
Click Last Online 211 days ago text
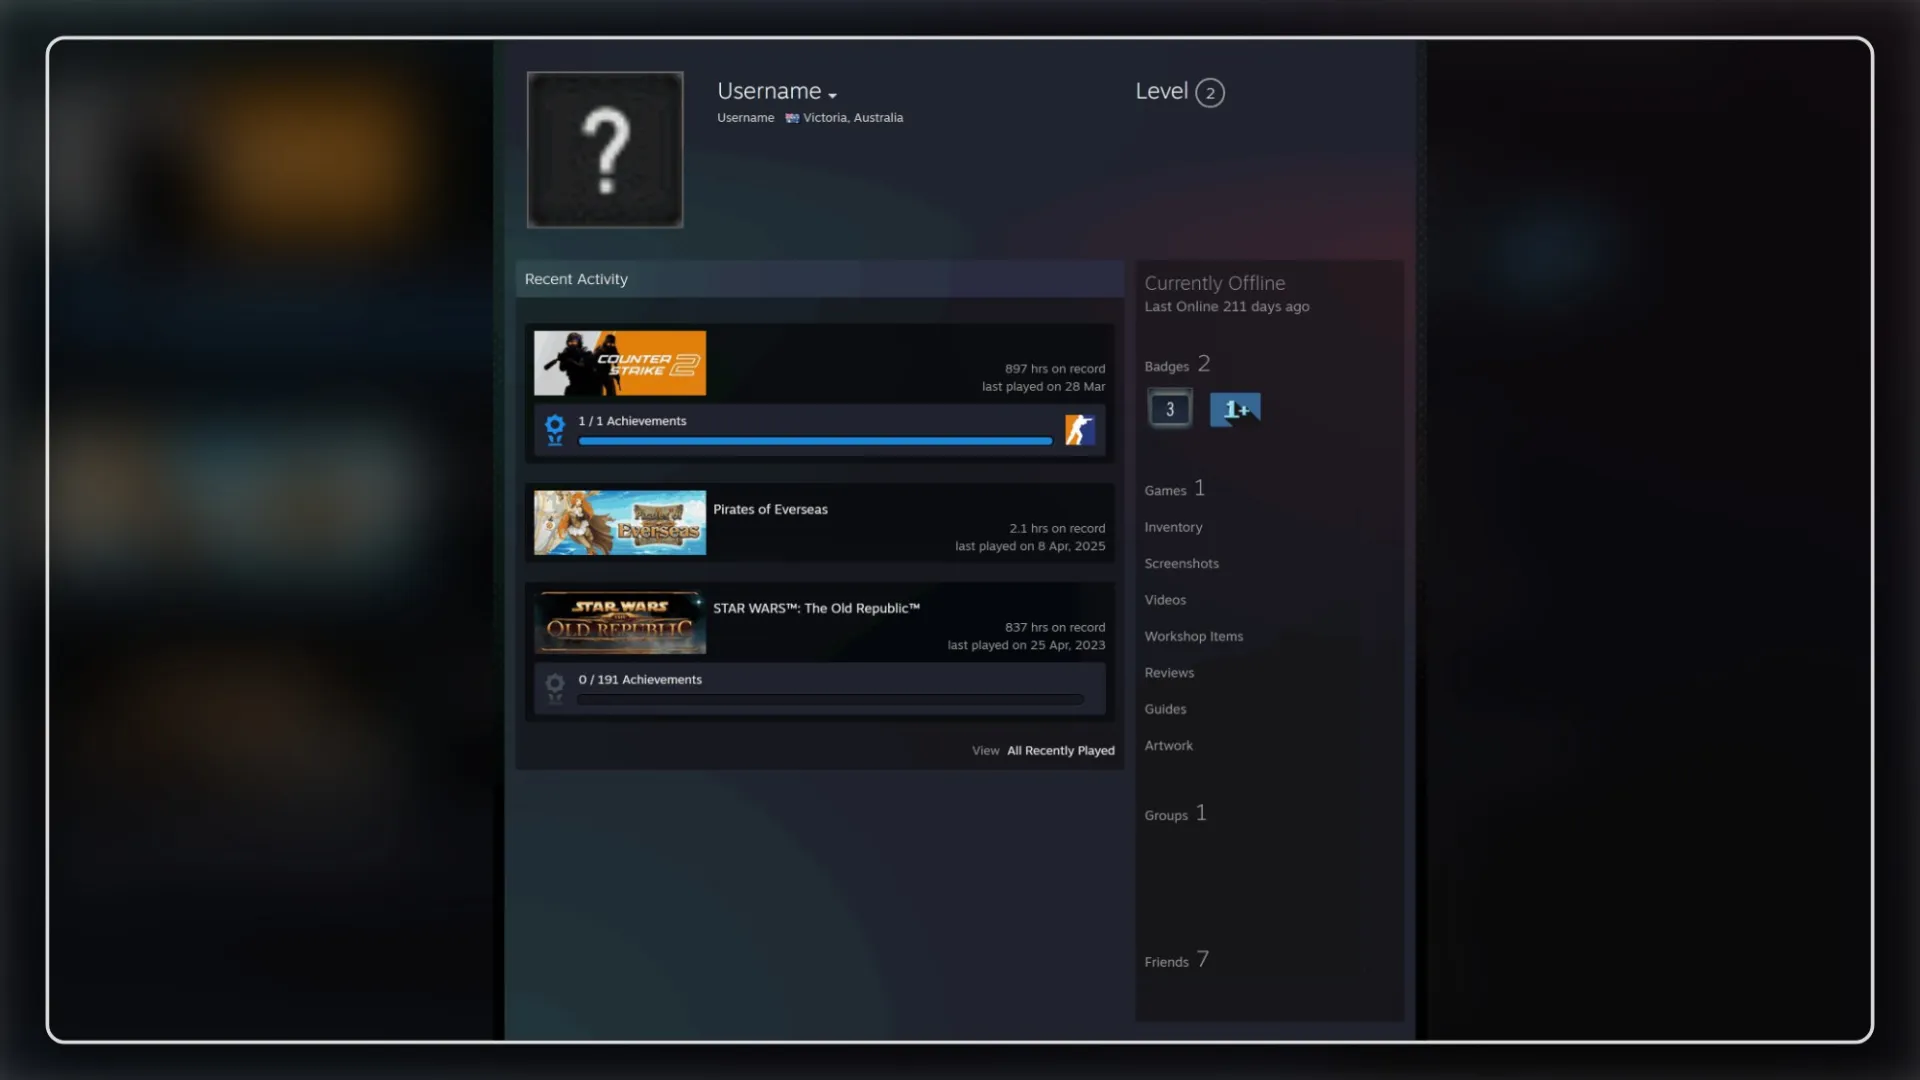pos(1227,307)
